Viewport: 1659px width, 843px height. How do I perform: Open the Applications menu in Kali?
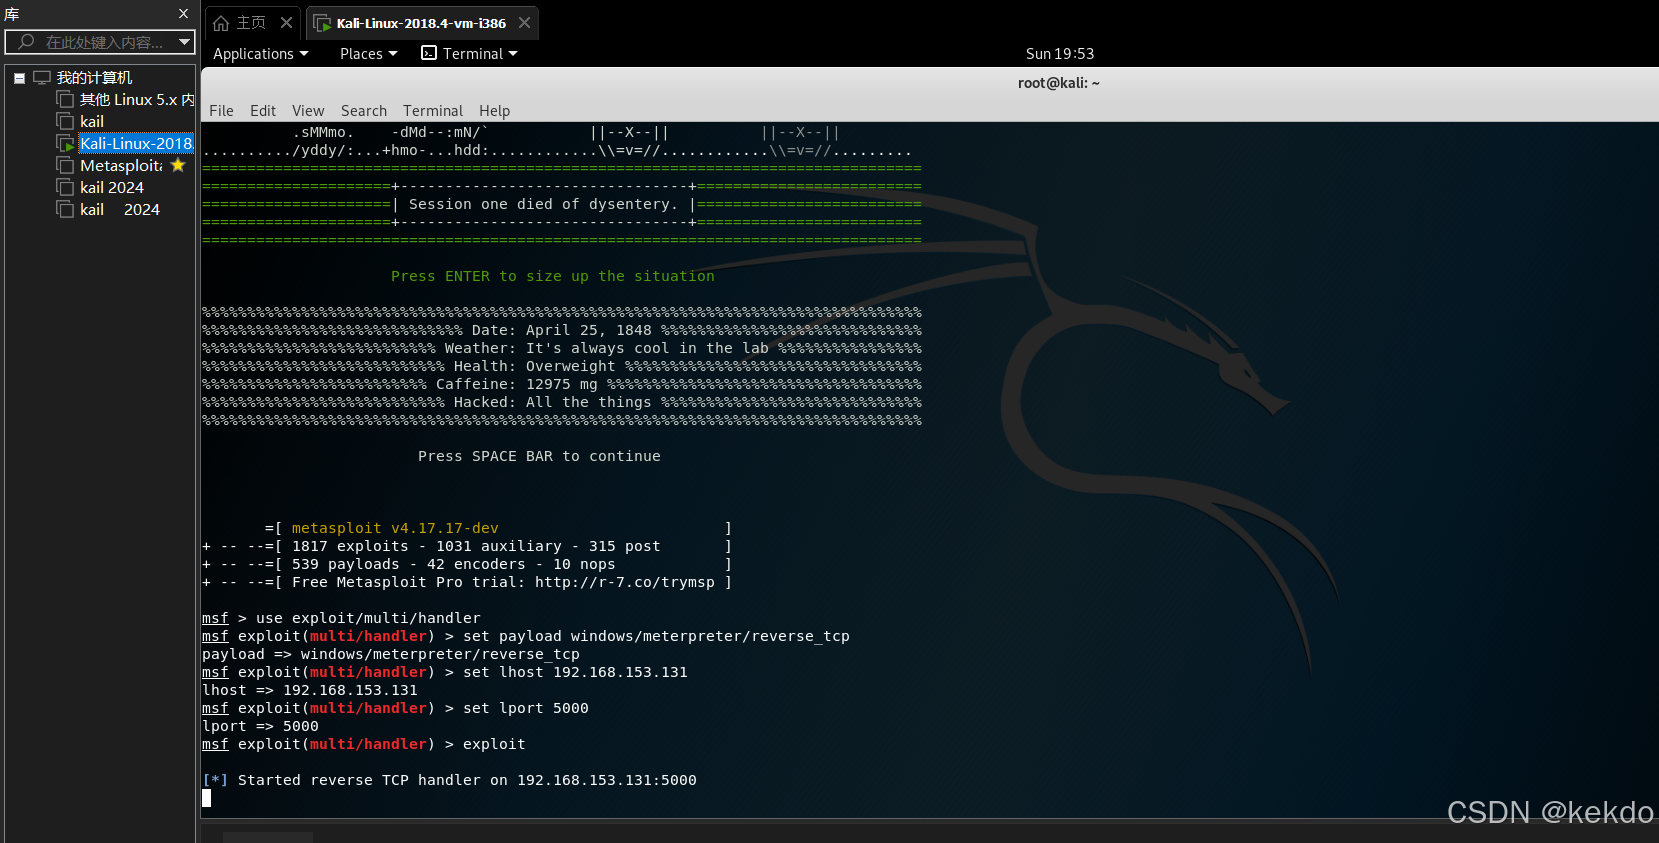click(260, 54)
